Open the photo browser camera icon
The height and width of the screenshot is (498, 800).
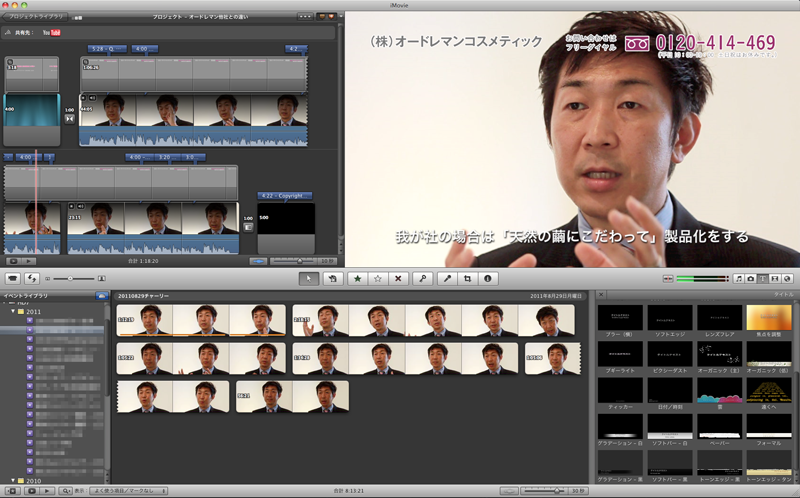[x=751, y=279]
